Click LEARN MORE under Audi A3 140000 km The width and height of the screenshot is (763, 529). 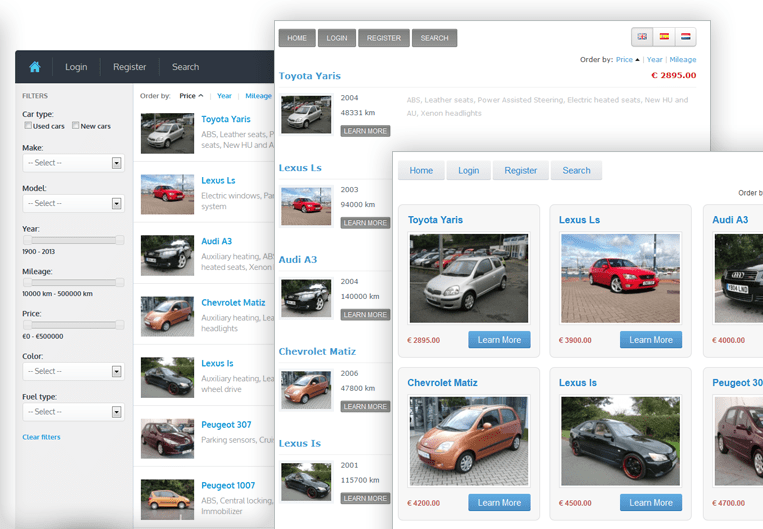point(365,315)
